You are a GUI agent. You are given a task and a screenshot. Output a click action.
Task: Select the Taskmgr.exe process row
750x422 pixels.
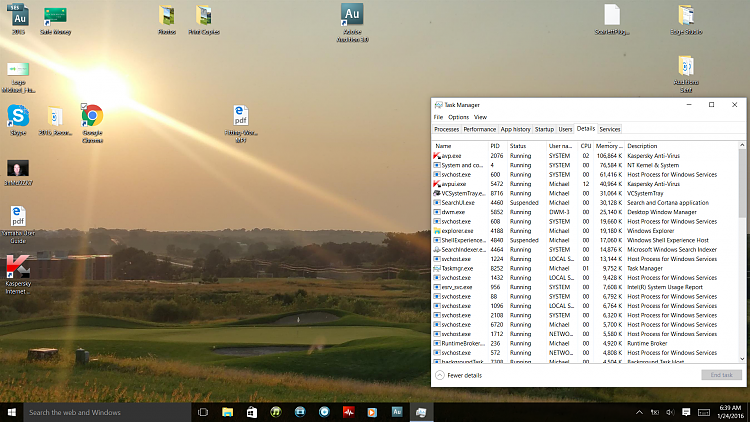pos(585,268)
